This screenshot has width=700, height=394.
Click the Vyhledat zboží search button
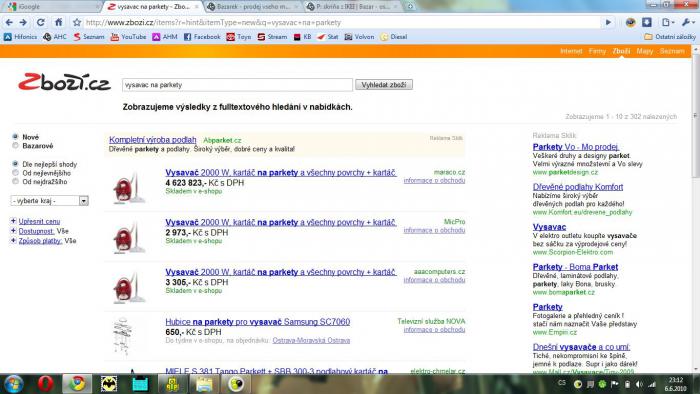coord(384,85)
